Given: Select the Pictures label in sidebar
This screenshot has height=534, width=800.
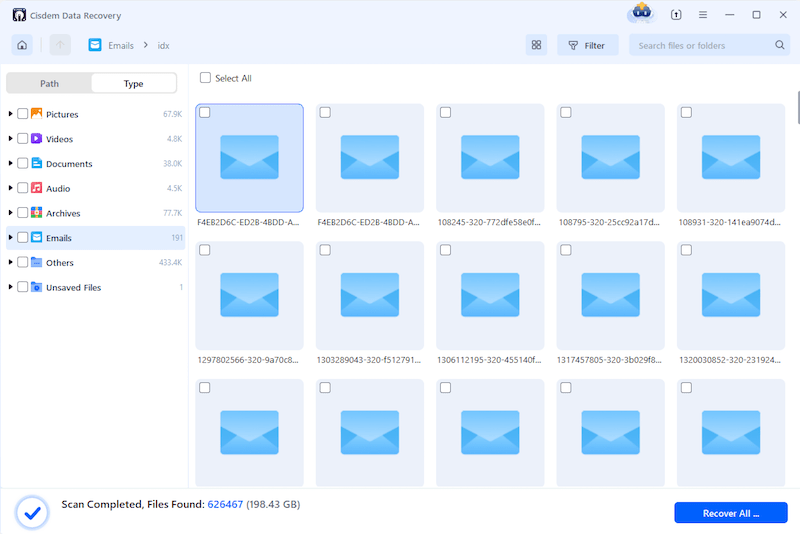Looking at the screenshot, I should [62, 114].
